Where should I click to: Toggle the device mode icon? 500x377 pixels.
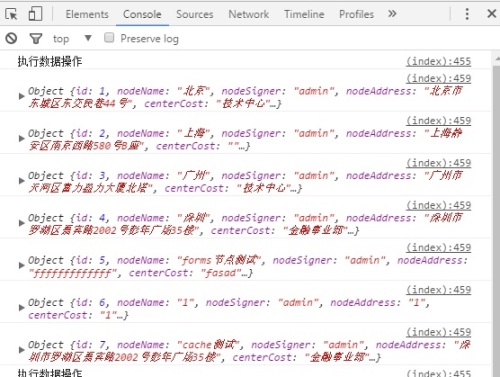(35, 14)
